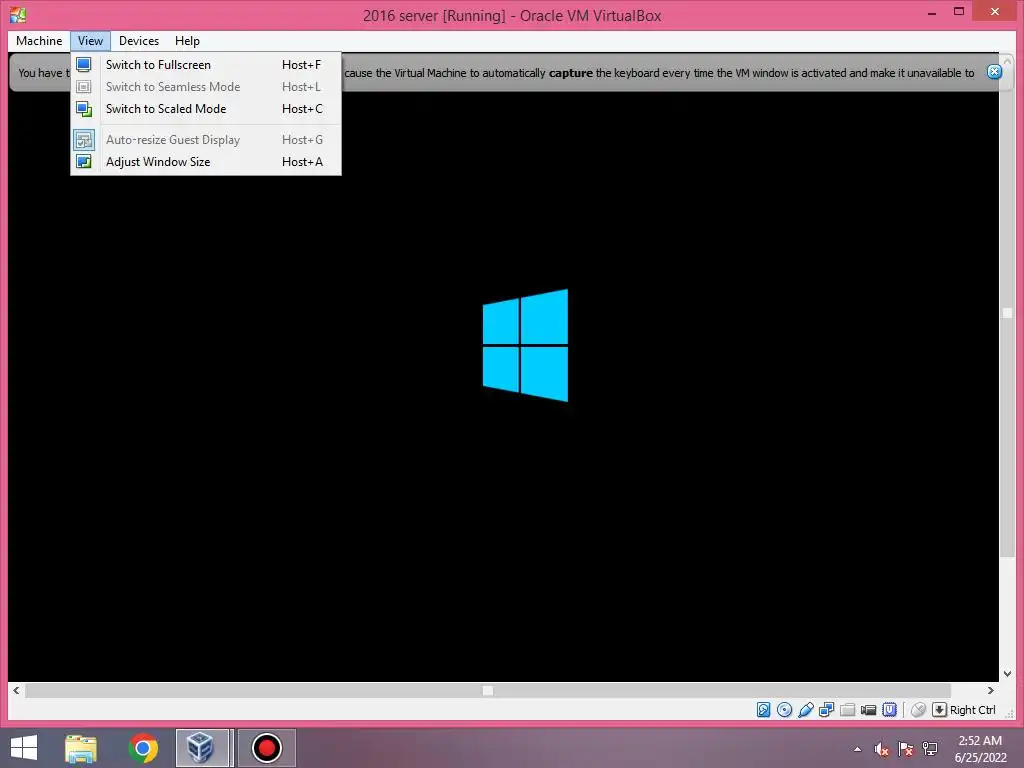Launch Google Chrome from taskbar
Screen dimensions: 1024x768
click(x=143, y=748)
